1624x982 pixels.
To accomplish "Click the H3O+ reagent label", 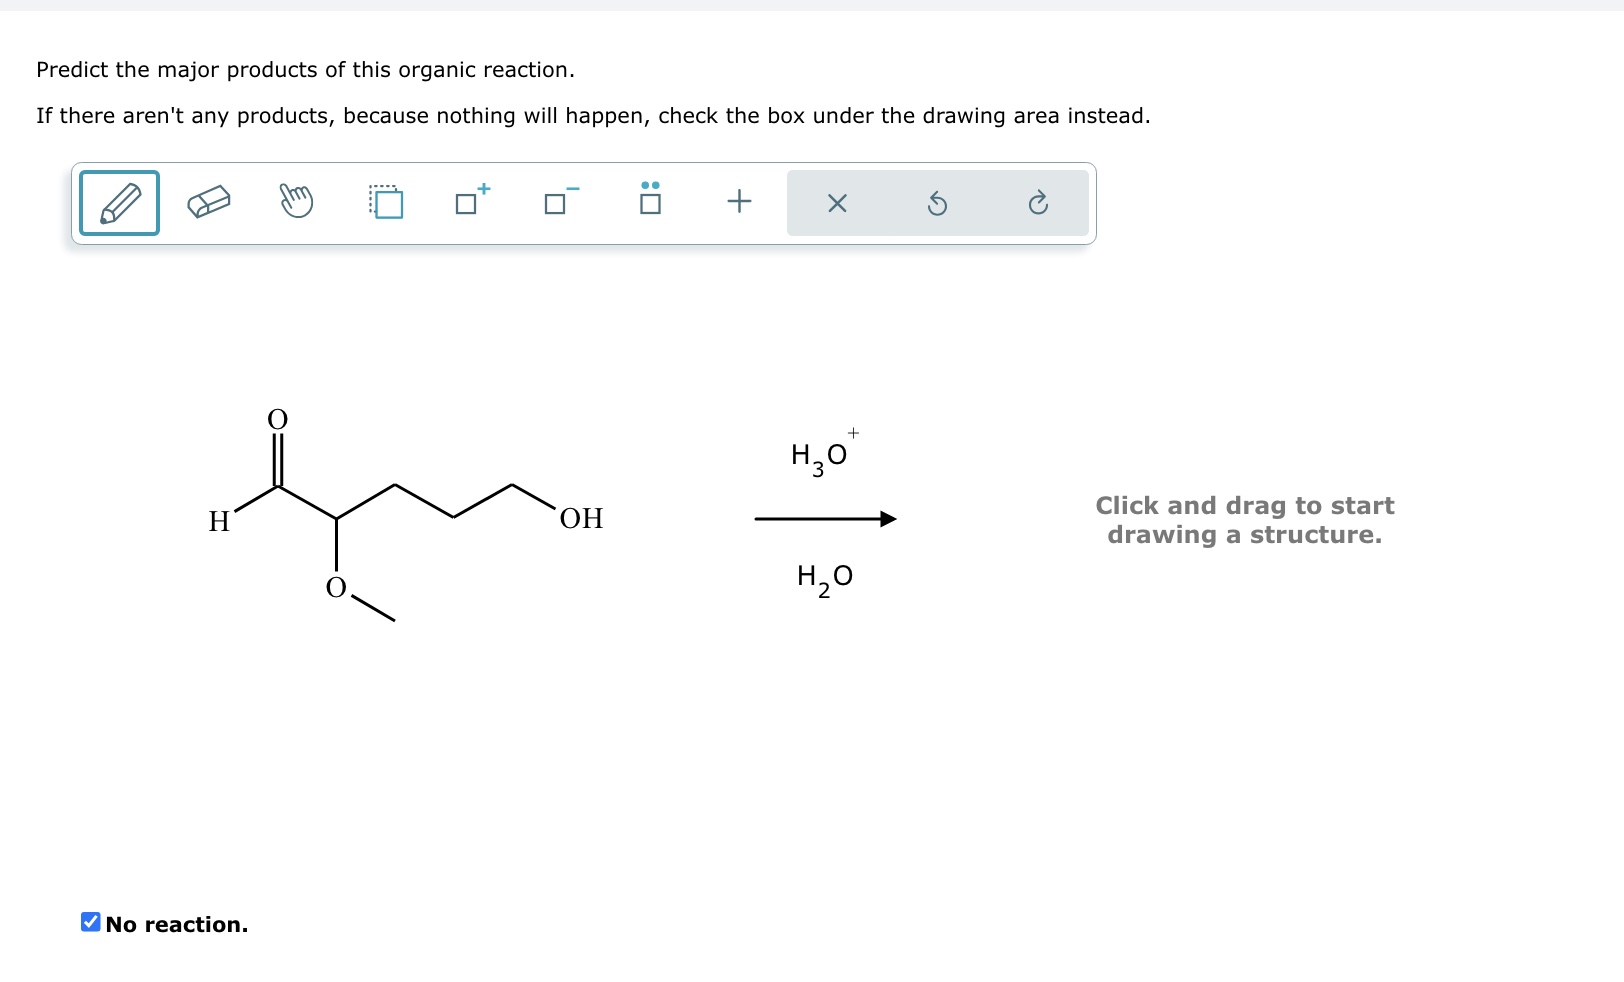I will pyautogui.click(x=820, y=455).
